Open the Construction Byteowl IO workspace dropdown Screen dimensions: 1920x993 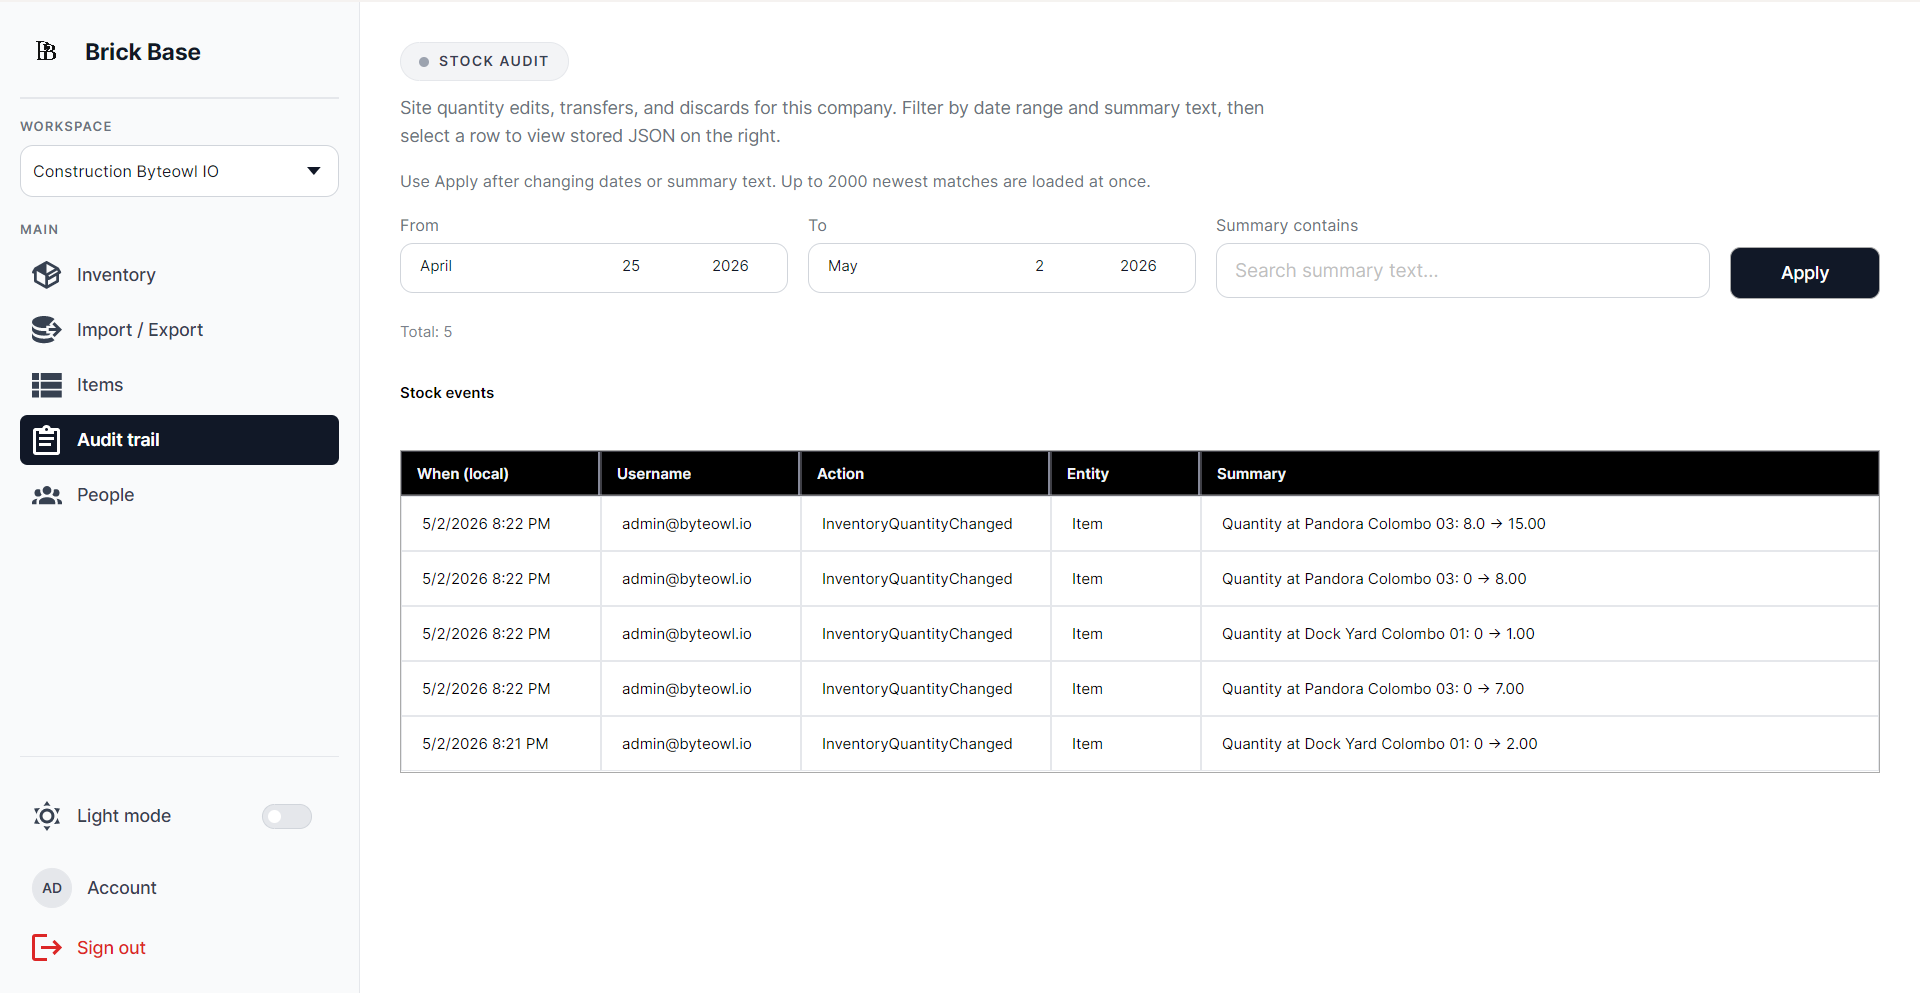179,171
